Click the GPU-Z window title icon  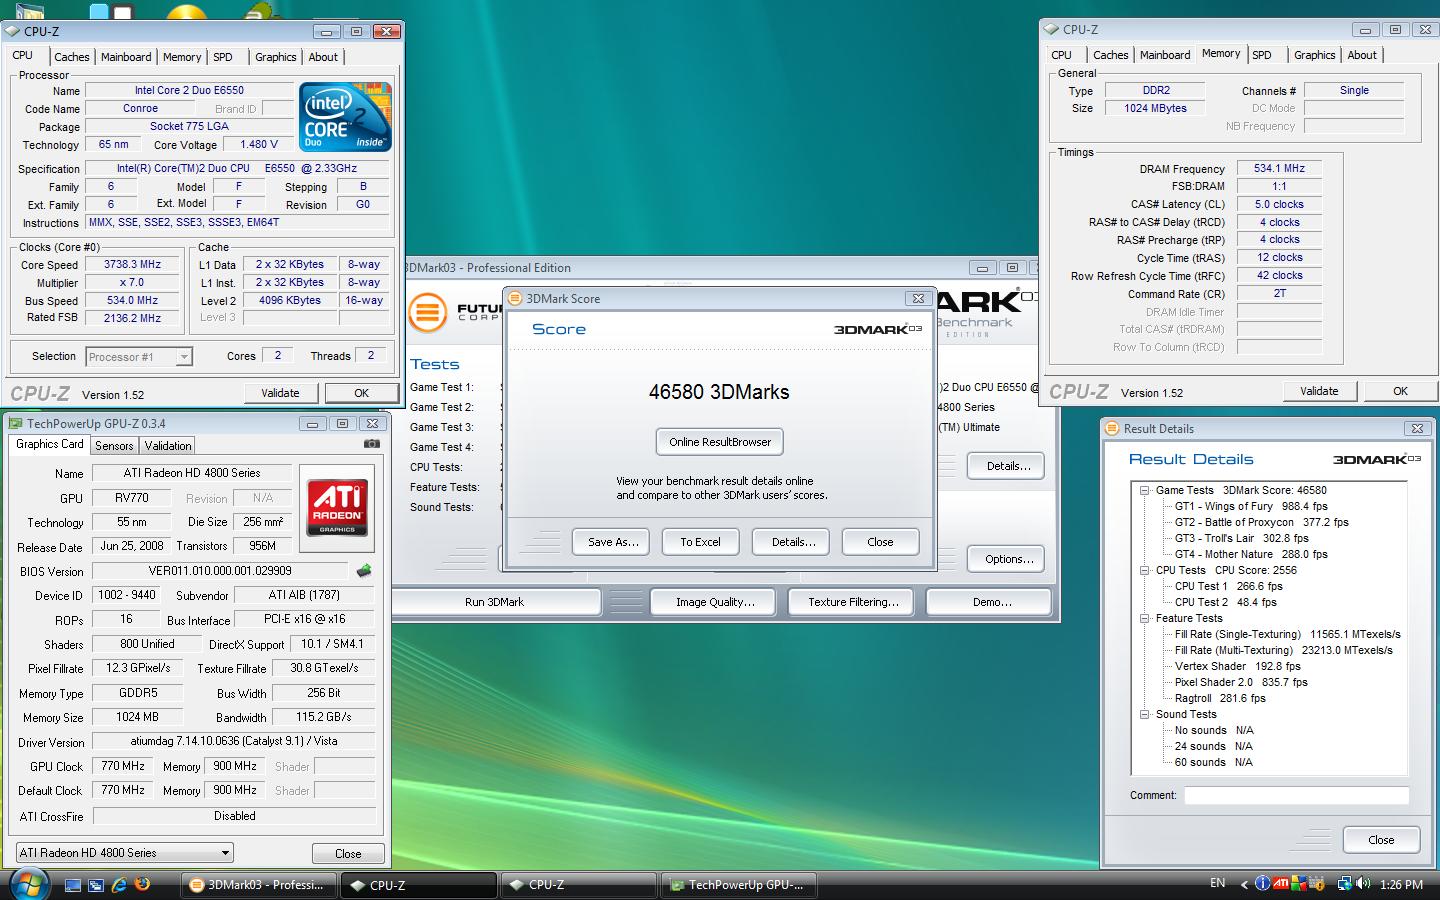15,423
